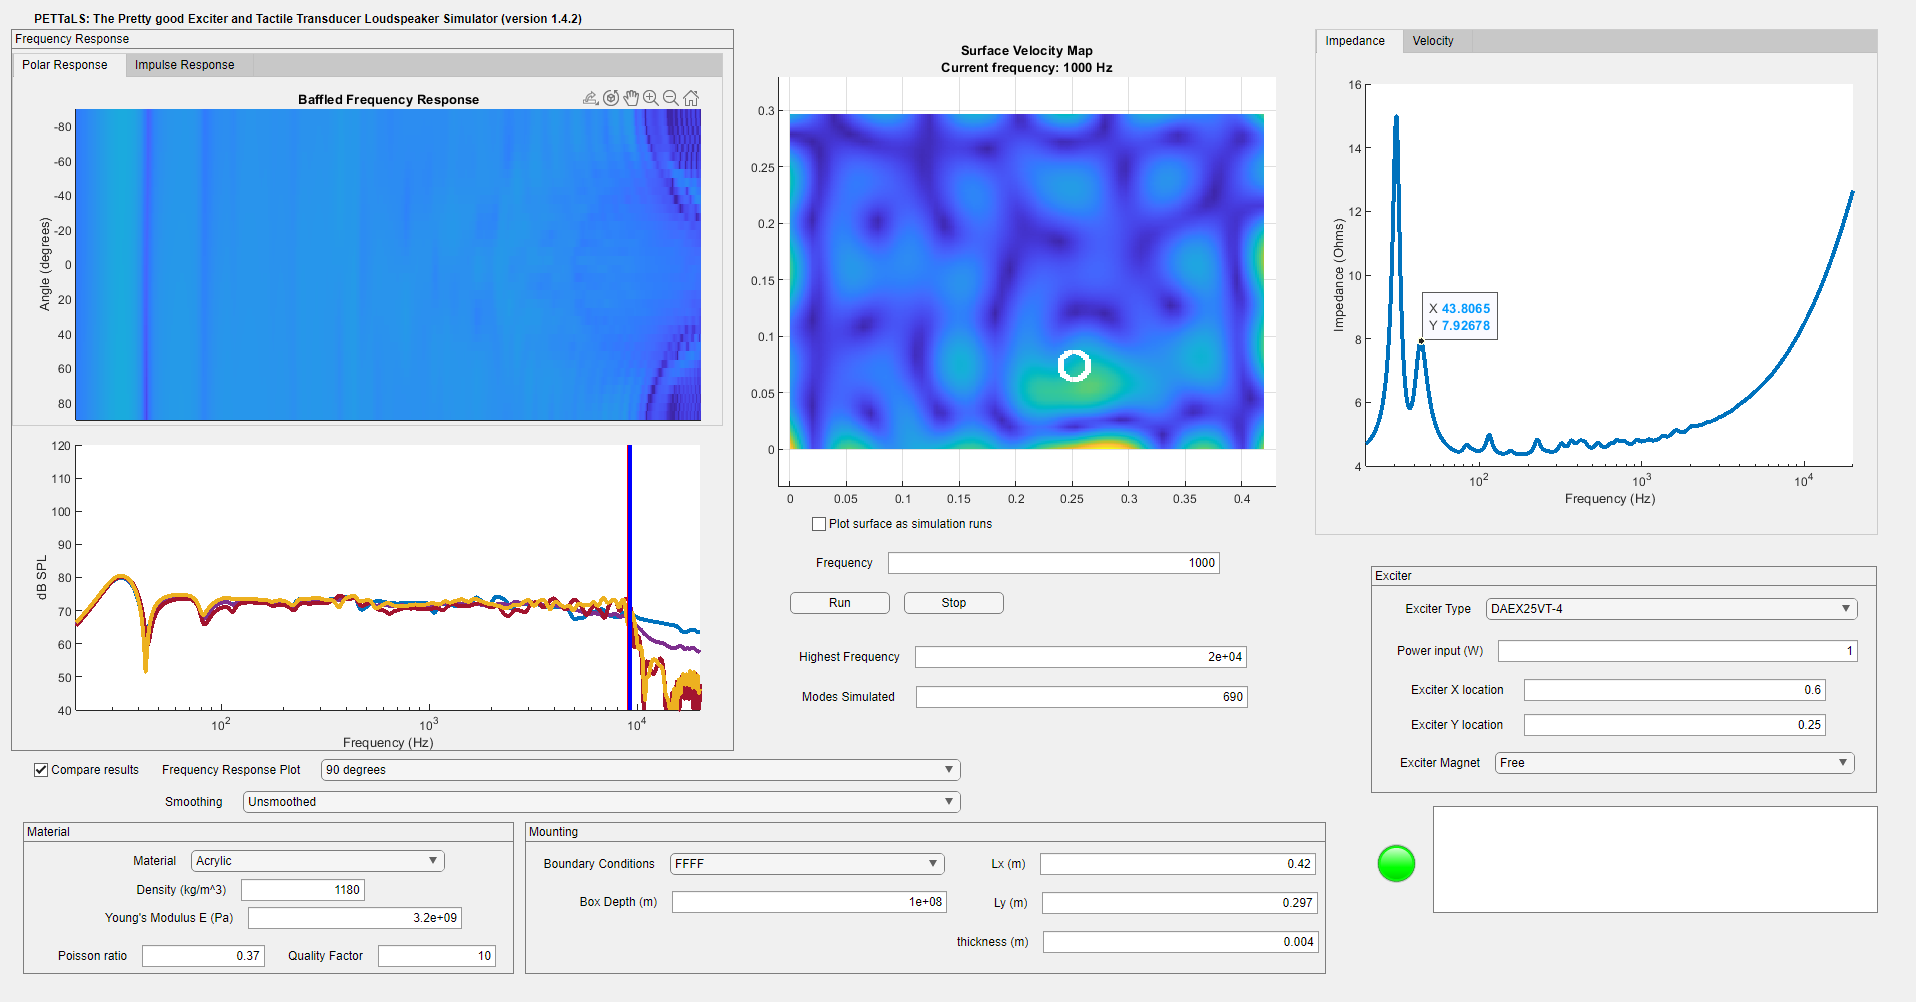
Task: Activate the 3D rotate tool on the plot
Action: click(x=611, y=98)
